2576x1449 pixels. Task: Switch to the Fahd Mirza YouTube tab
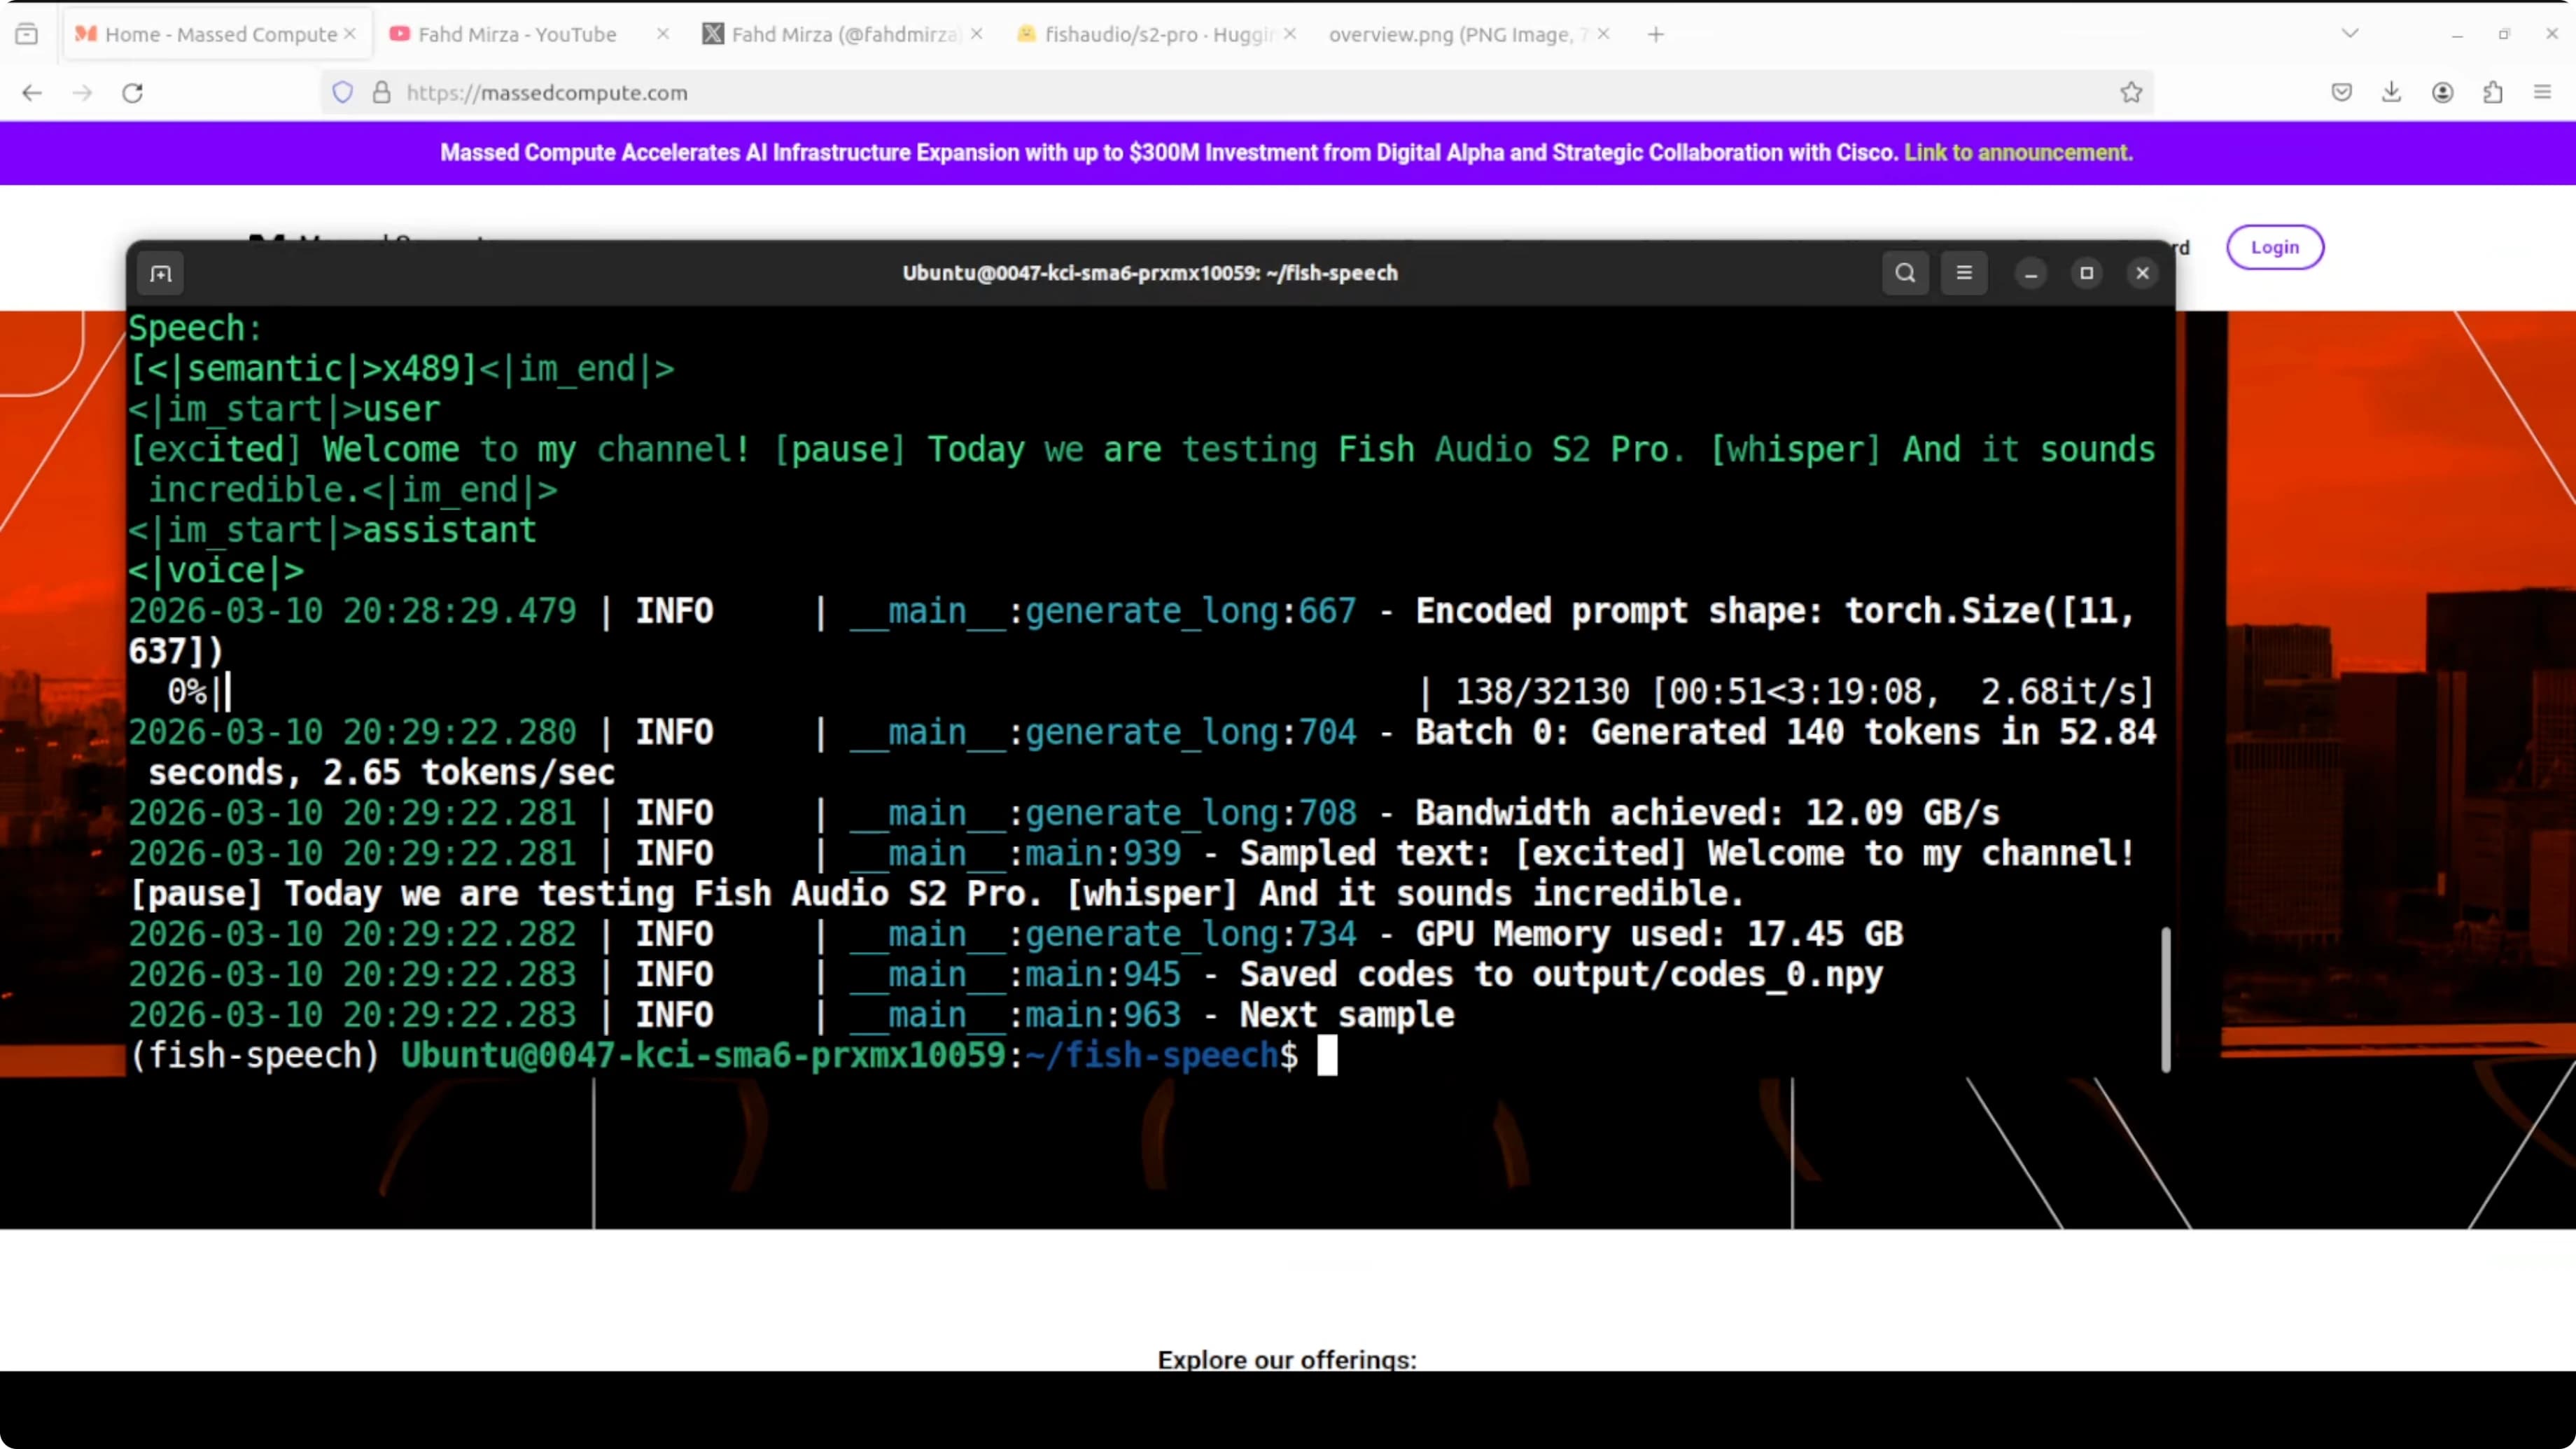(516, 33)
